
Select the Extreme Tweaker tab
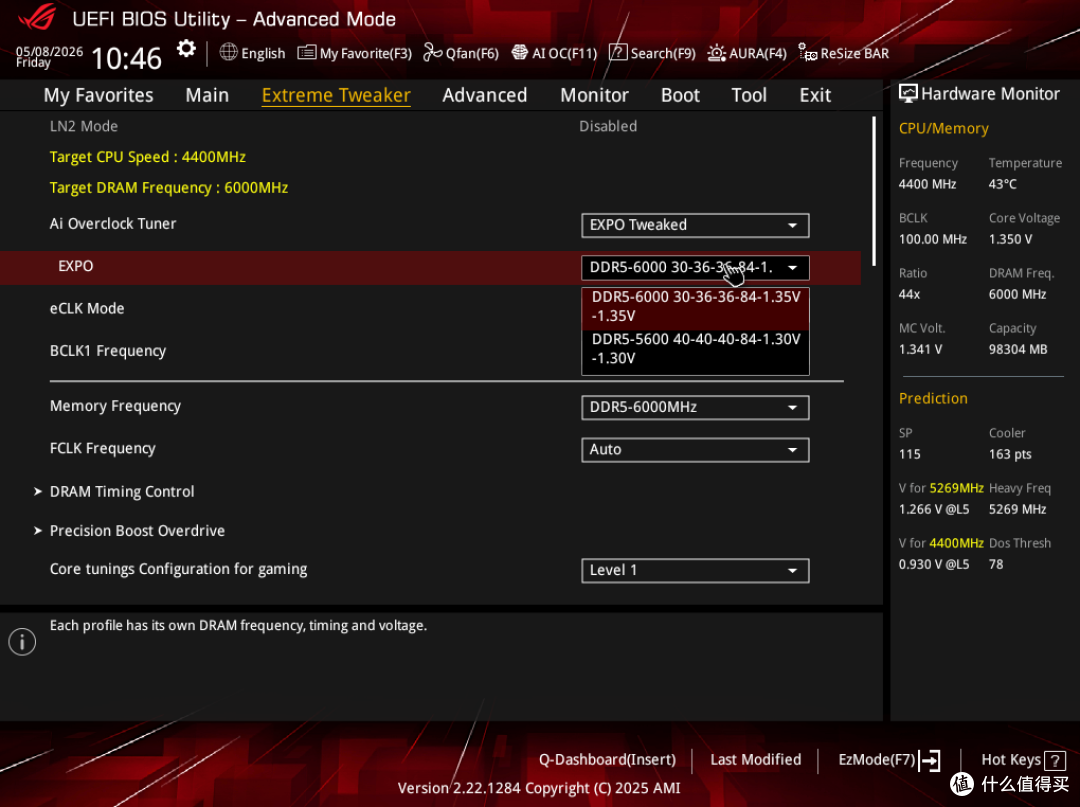point(336,95)
